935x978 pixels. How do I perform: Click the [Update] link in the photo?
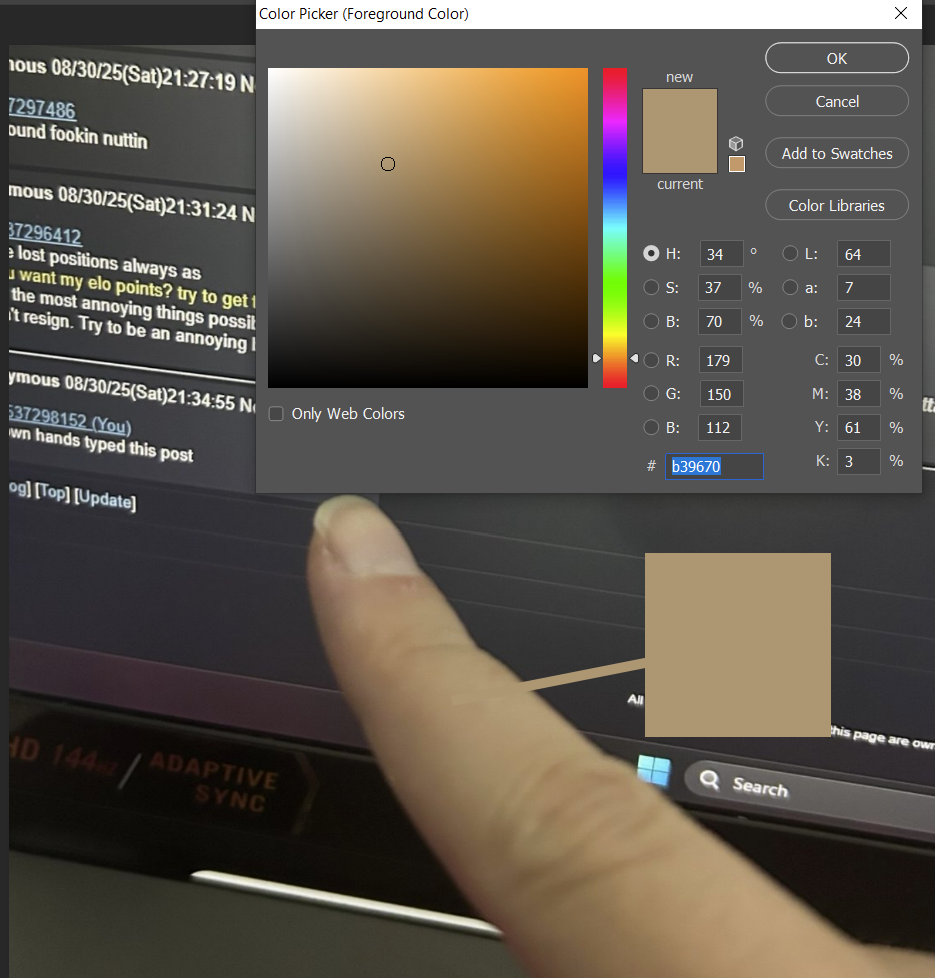click(105, 499)
